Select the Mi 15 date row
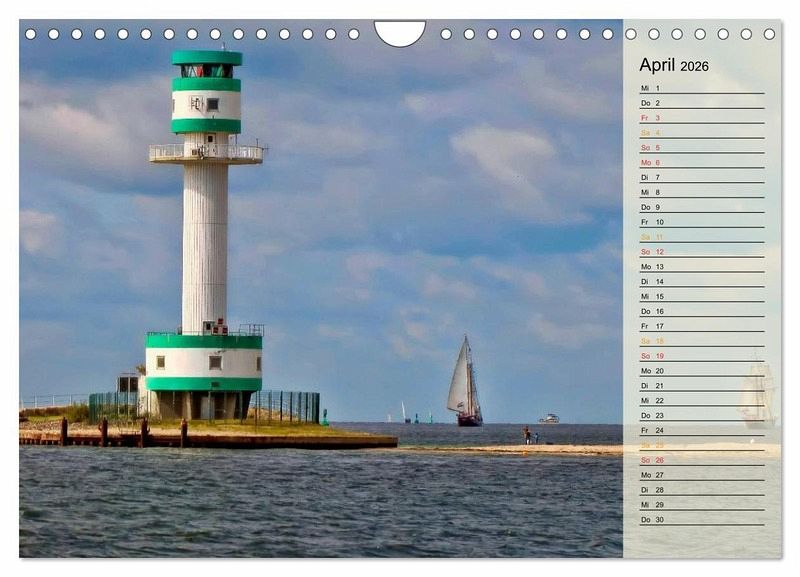 pos(700,296)
